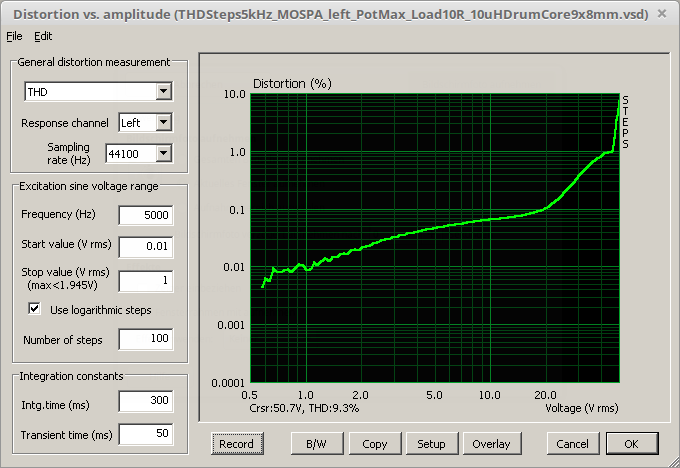The image size is (680, 468).
Task: Click the Stop value input field
Action: (x=145, y=281)
